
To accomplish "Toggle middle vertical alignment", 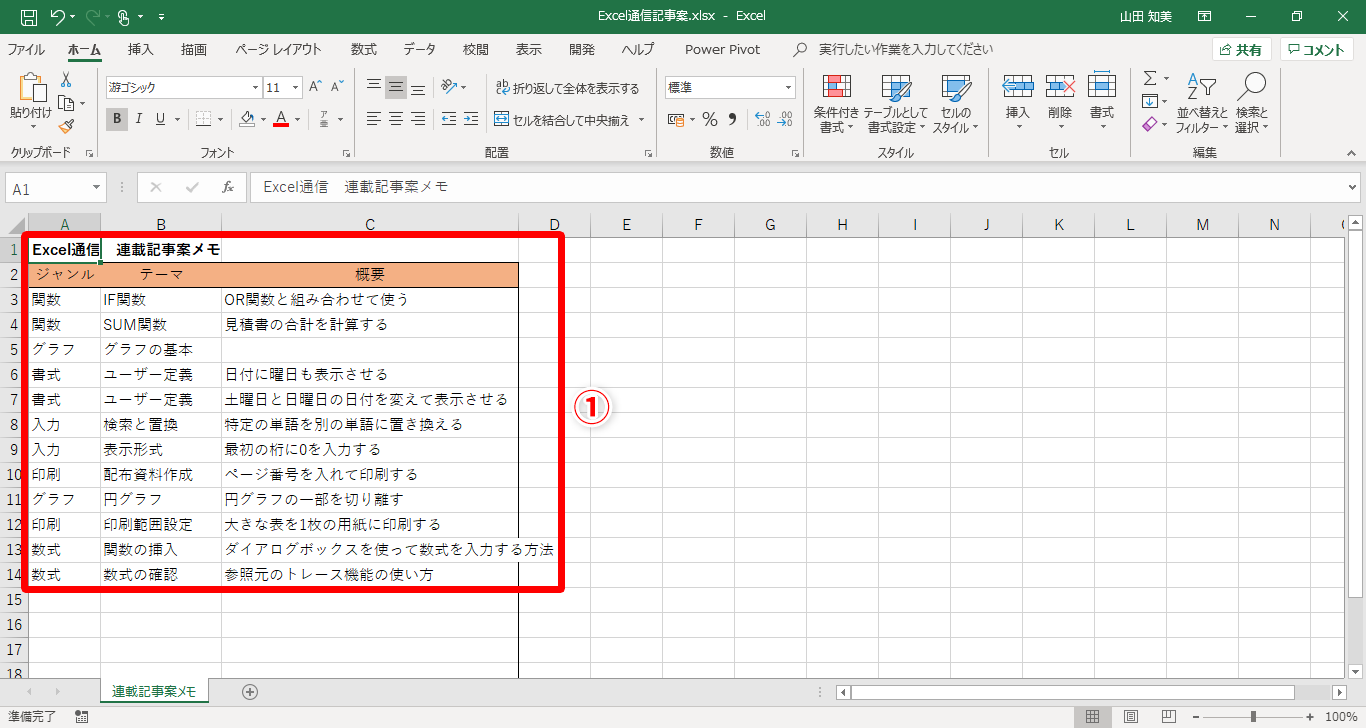I will pyautogui.click(x=396, y=87).
